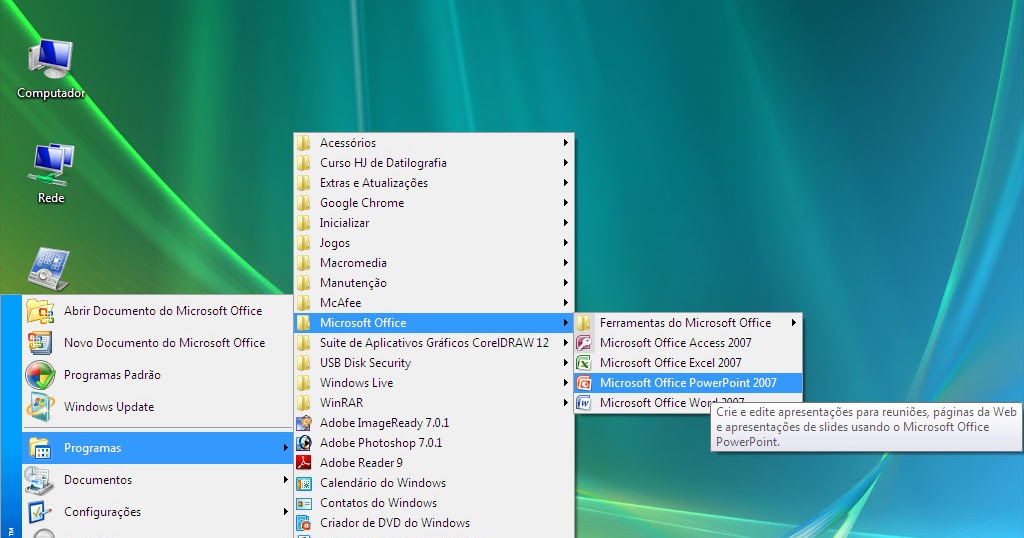The height and width of the screenshot is (538, 1024).
Task: Click the Inicializar folder icon
Action: (x=303, y=223)
